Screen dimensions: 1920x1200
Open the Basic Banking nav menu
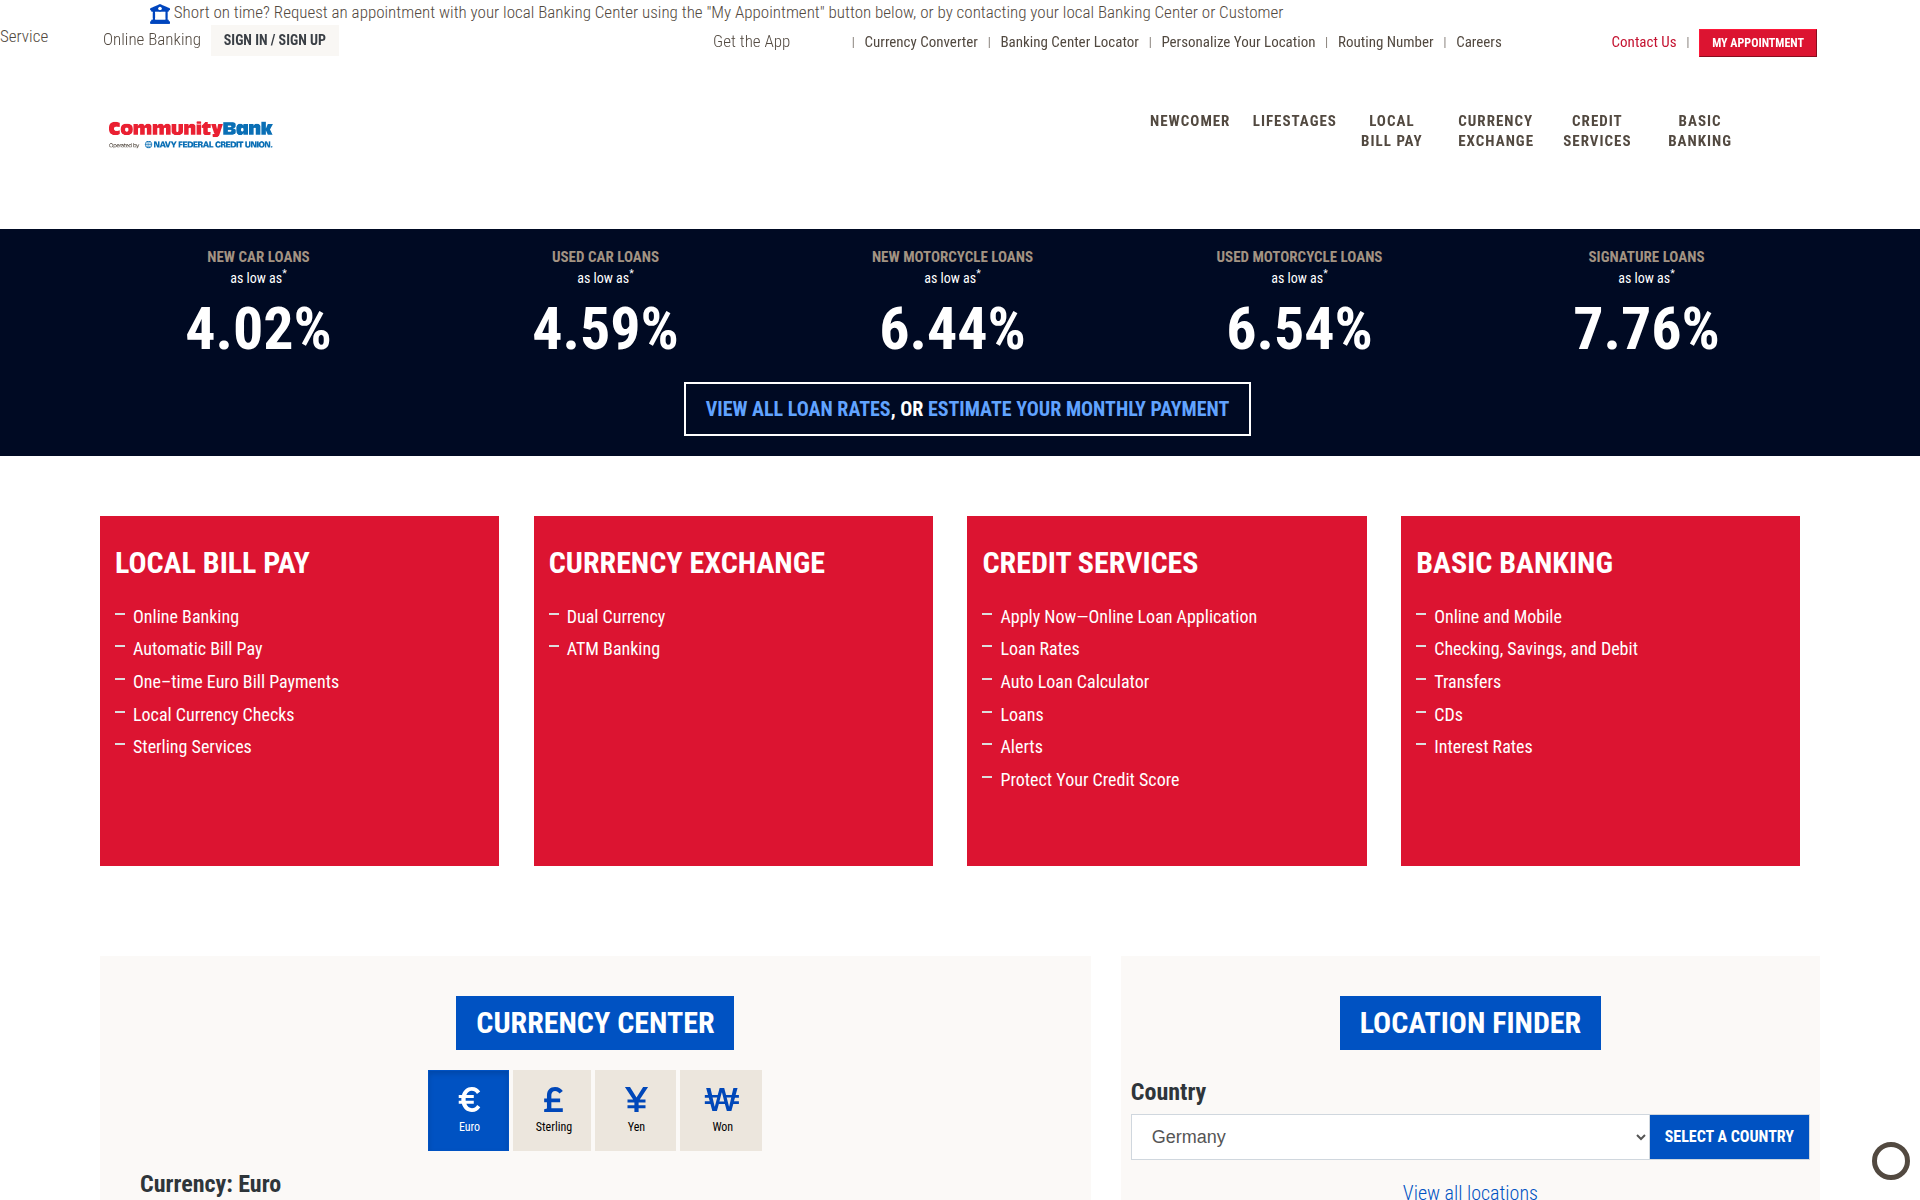tap(1699, 131)
